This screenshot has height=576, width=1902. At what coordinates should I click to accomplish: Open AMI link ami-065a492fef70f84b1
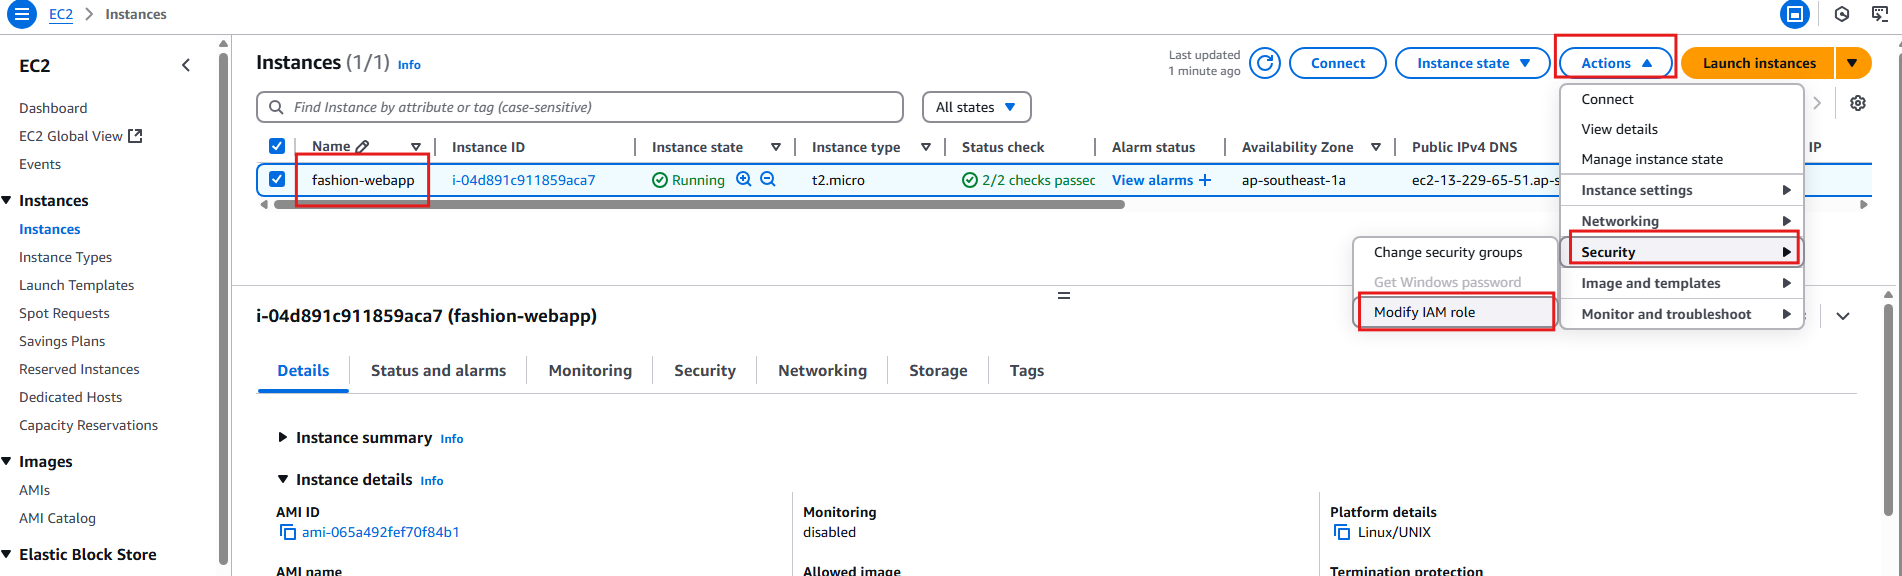click(x=381, y=532)
